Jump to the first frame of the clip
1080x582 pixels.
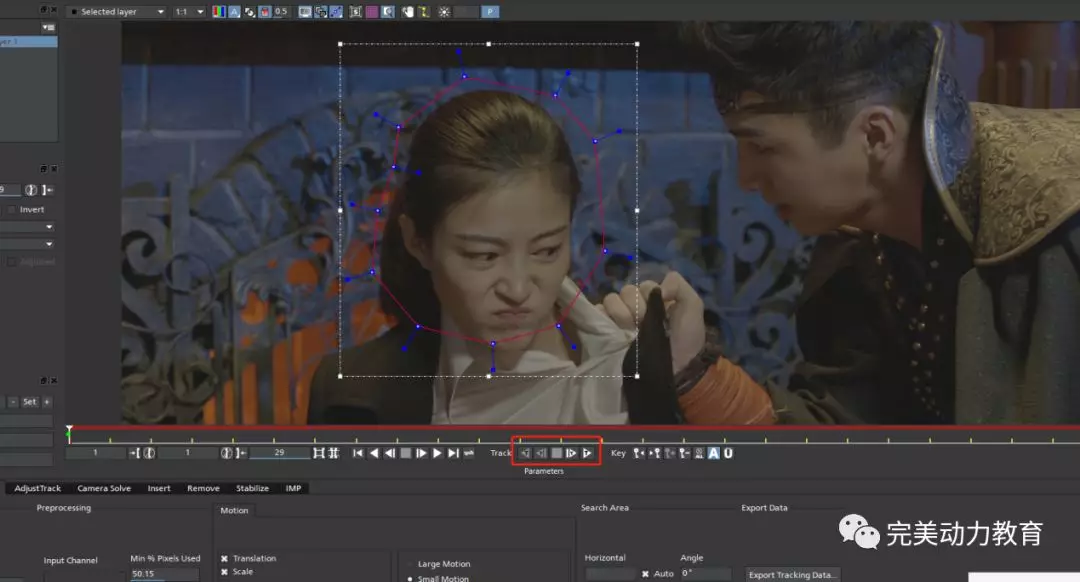pyautogui.click(x=357, y=453)
